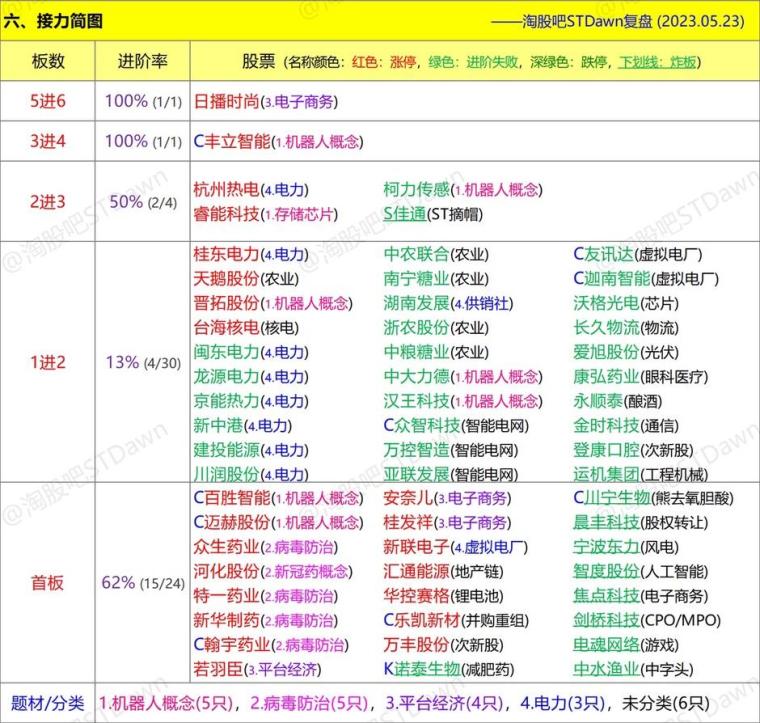Image resolution: width=760 pixels, height=723 pixels.
Task: Select the 5进6 row label
Action: (x=48, y=101)
